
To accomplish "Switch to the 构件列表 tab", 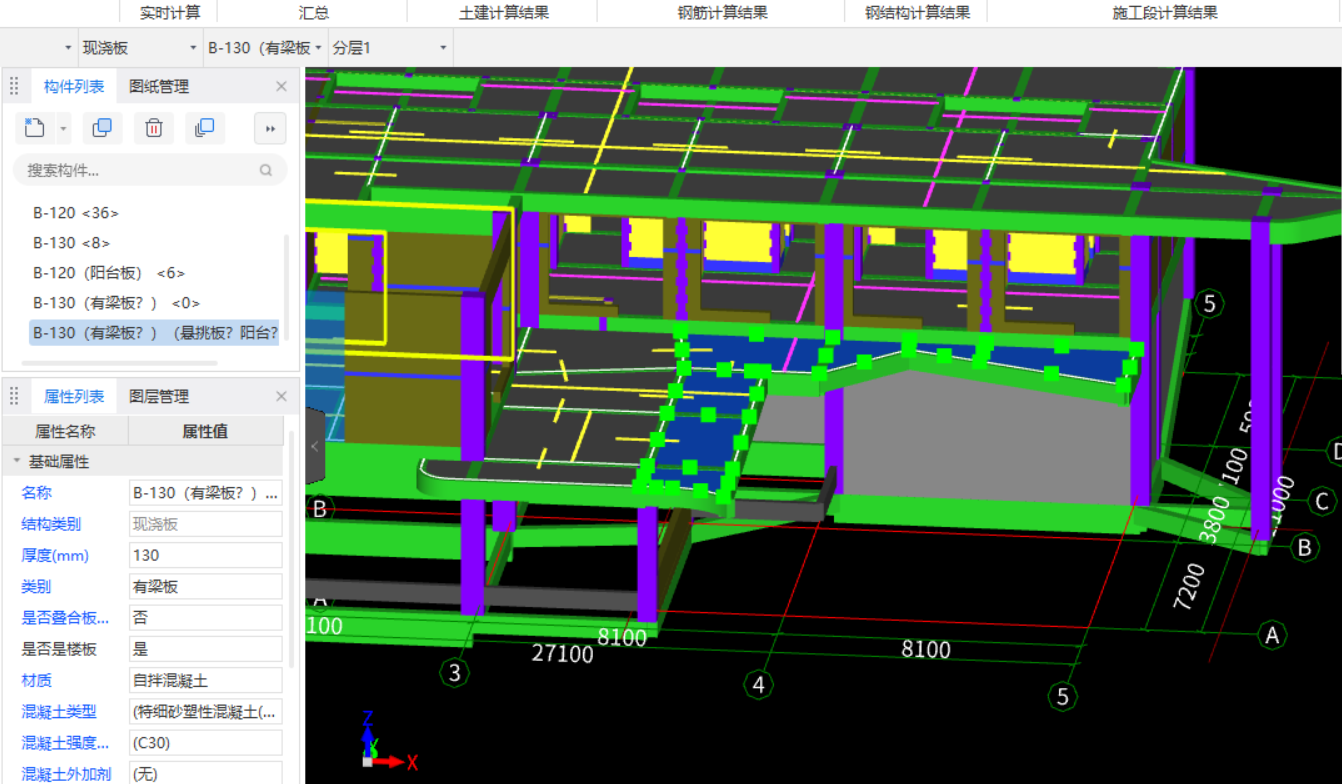I will [x=74, y=87].
